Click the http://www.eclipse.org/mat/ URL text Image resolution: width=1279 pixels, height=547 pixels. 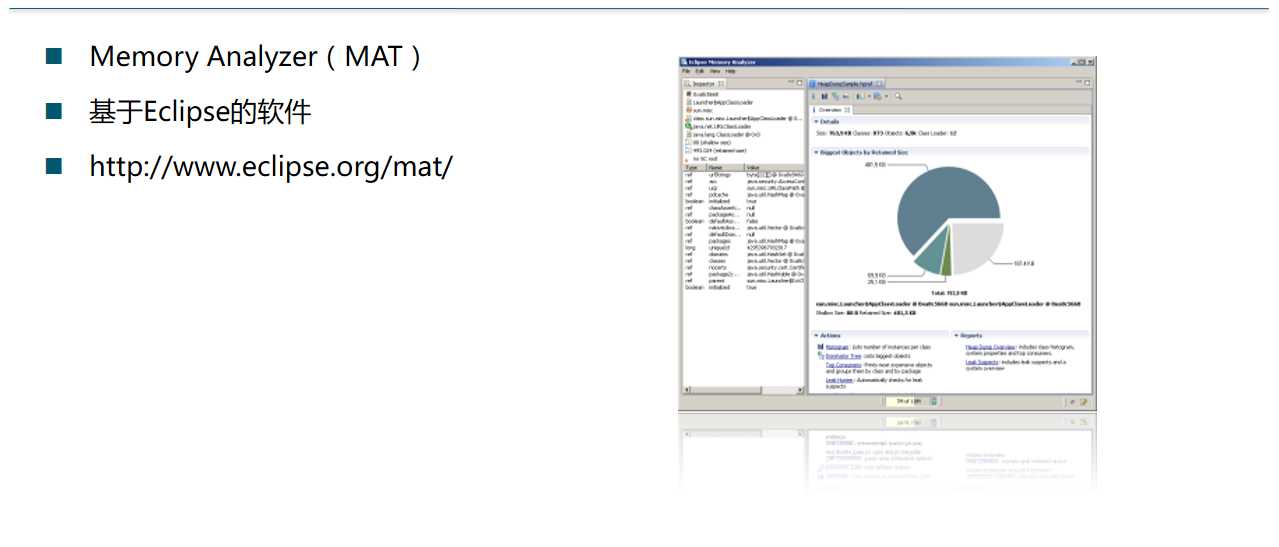(271, 165)
